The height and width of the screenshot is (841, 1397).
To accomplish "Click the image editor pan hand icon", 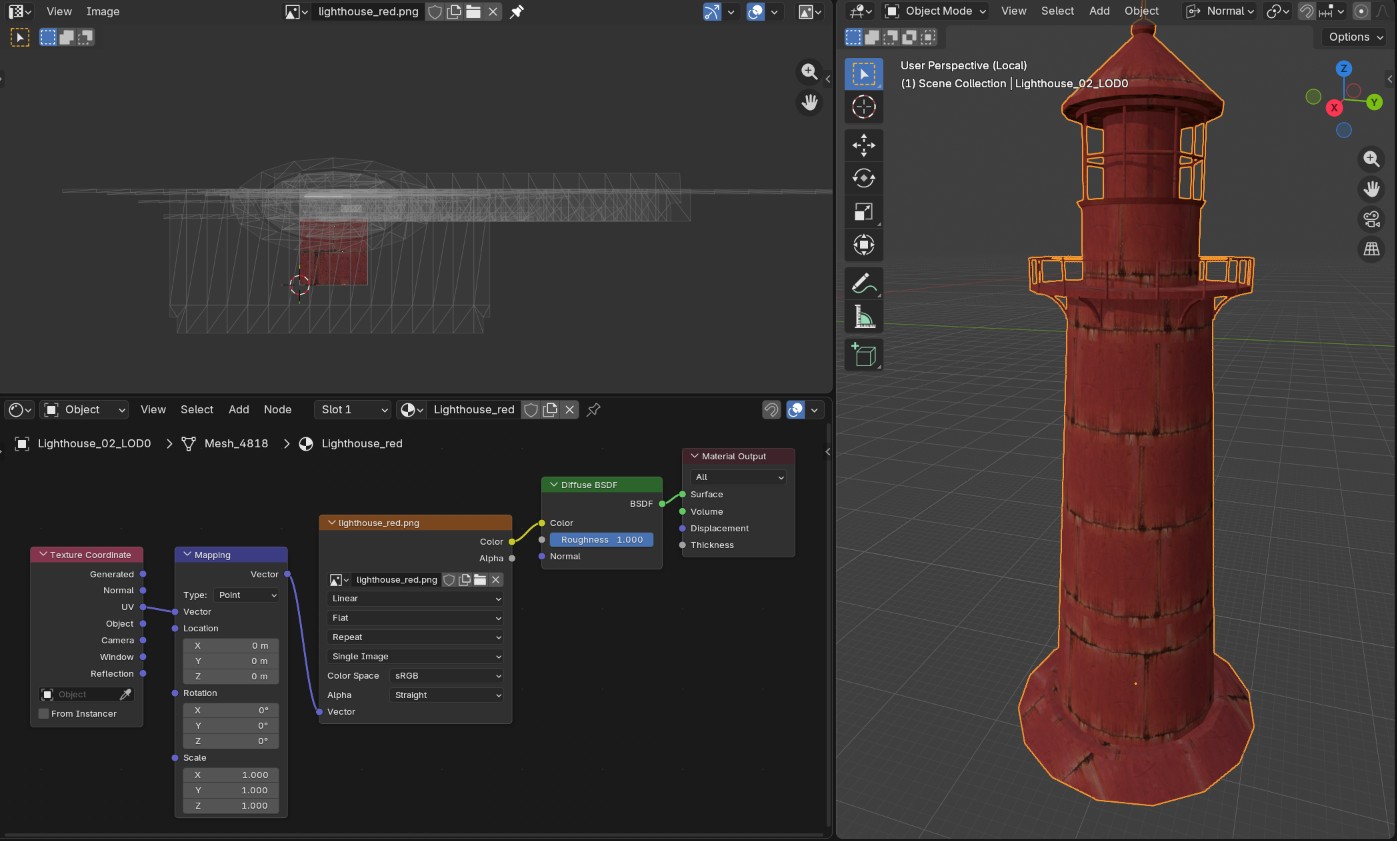I will click(809, 101).
